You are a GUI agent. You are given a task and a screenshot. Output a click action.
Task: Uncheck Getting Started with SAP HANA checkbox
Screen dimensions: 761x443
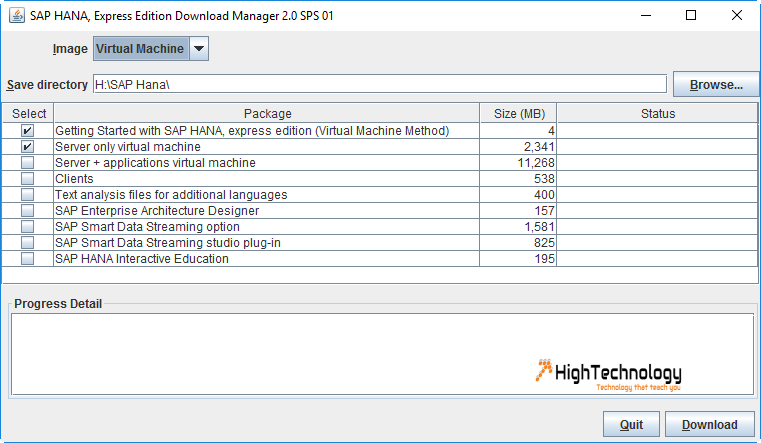click(x=28, y=131)
